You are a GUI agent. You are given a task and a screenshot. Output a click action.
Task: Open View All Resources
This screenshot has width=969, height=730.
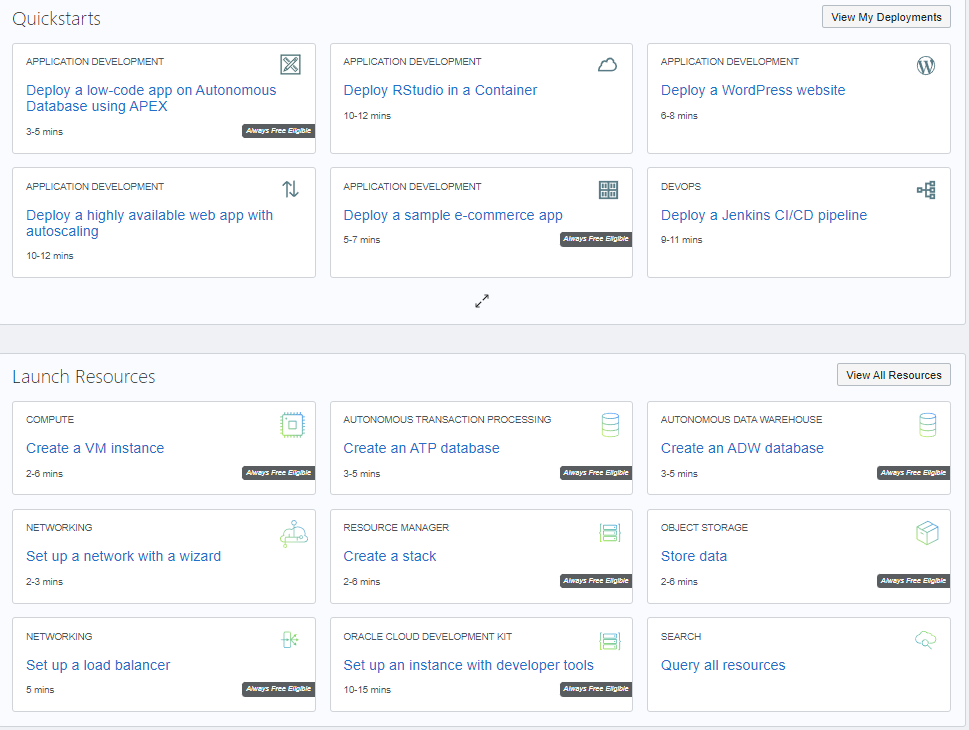tap(894, 375)
